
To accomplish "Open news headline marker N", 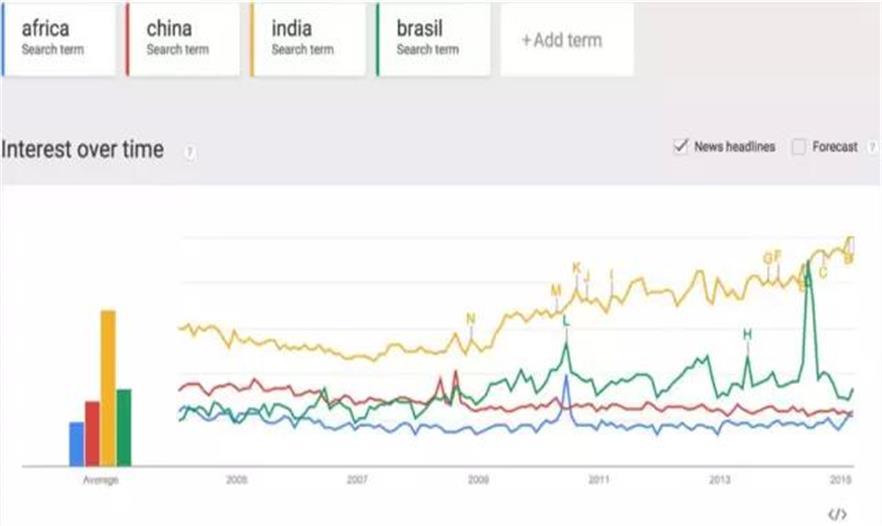I will tap(471, 319).
